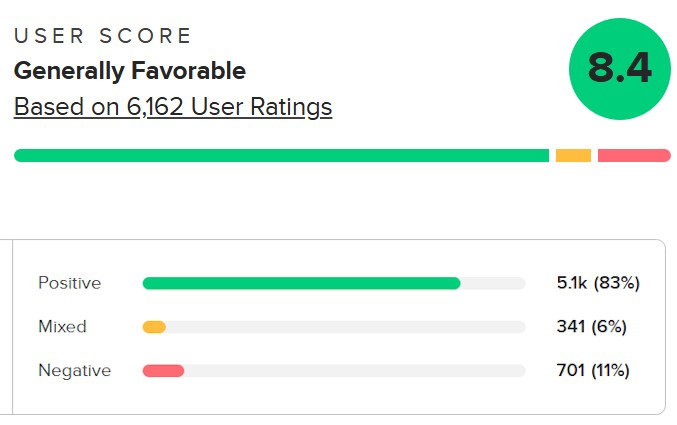
Task: Click the red Negative ratings bar fill
Action: [163, 371]
